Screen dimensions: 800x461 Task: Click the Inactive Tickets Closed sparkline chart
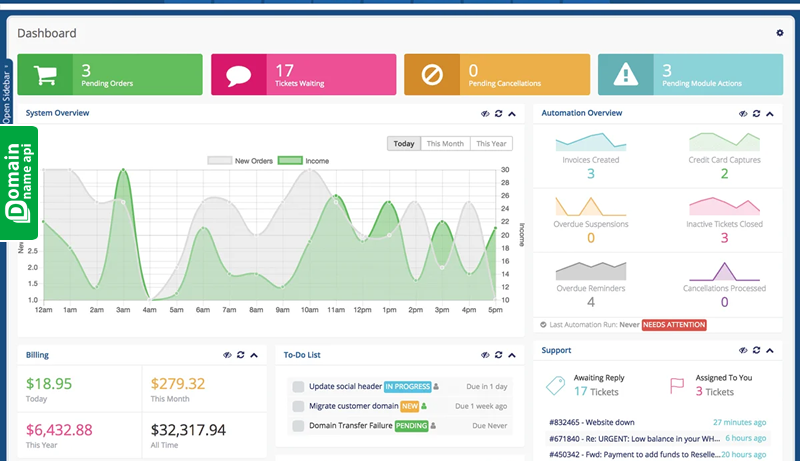[x=724, y=206]
